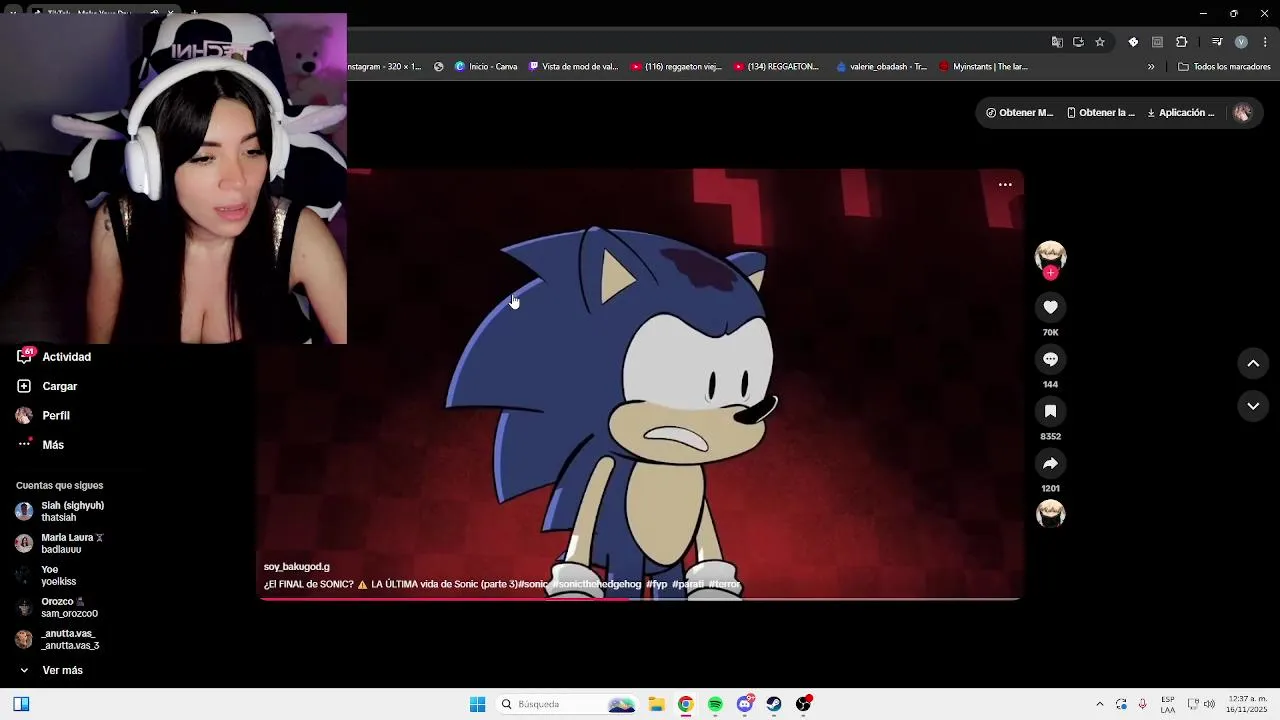Open followed account _anutta.vas_
Screen dimensions: 1280x720
click(x=57, y=639)
